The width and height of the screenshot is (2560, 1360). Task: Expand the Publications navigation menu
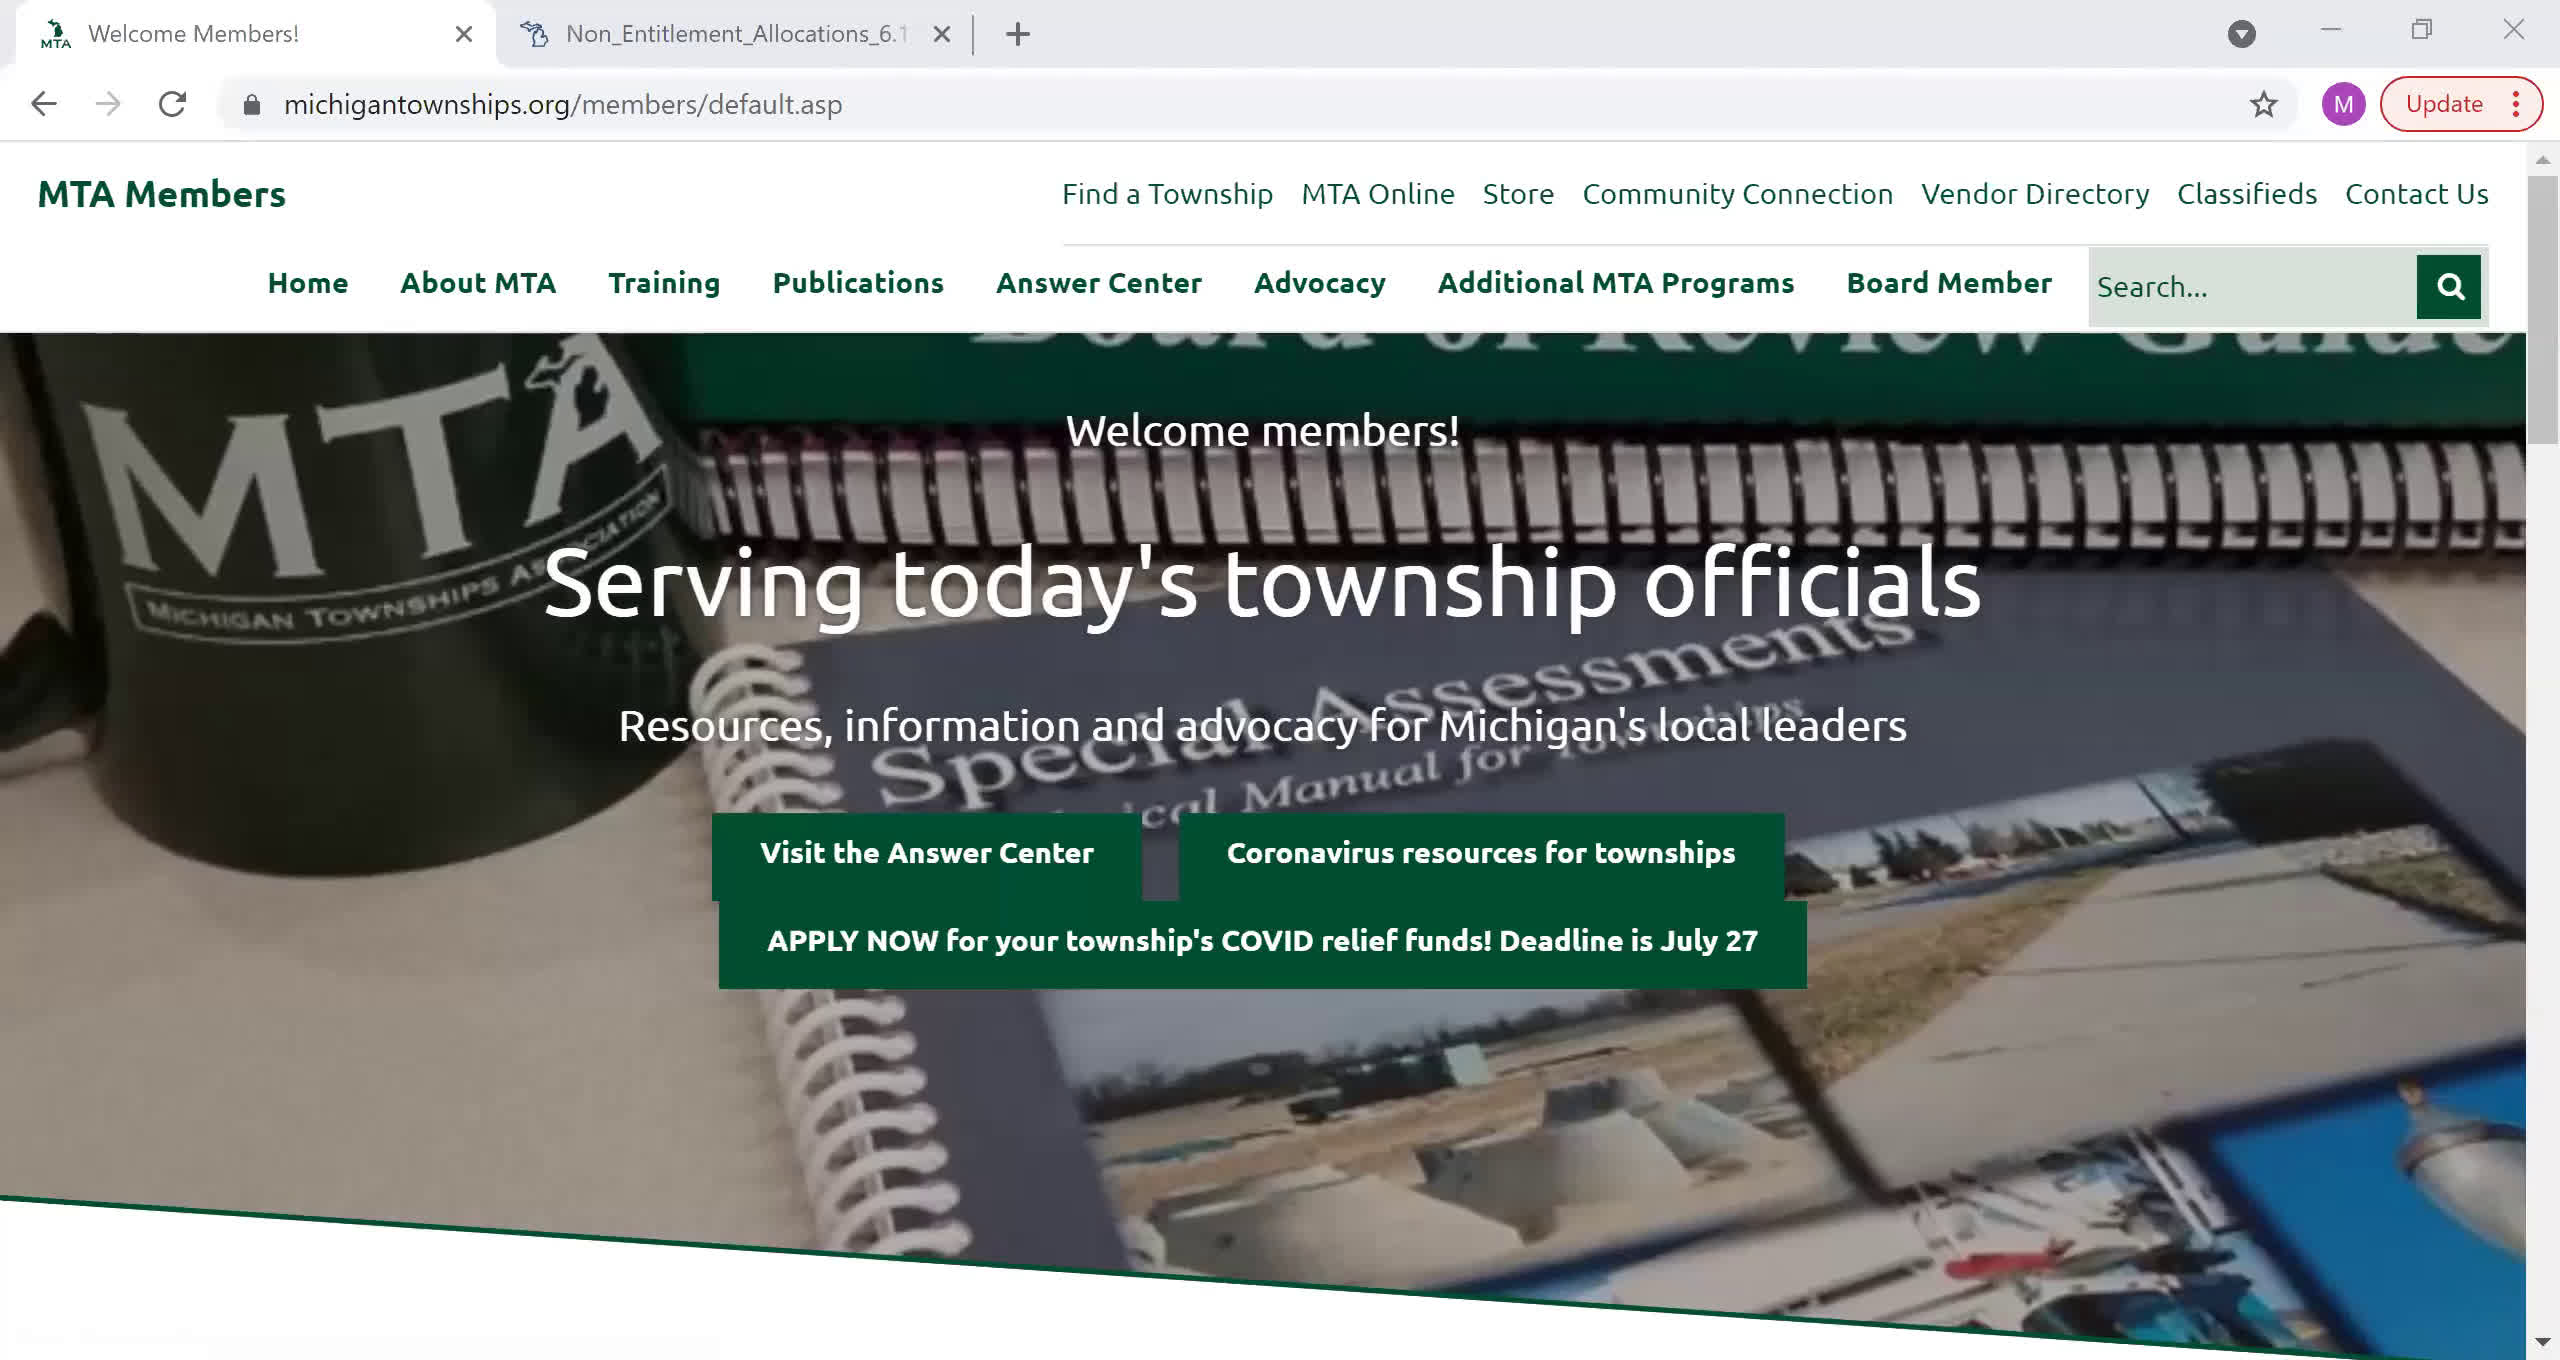tap(858, 283)
